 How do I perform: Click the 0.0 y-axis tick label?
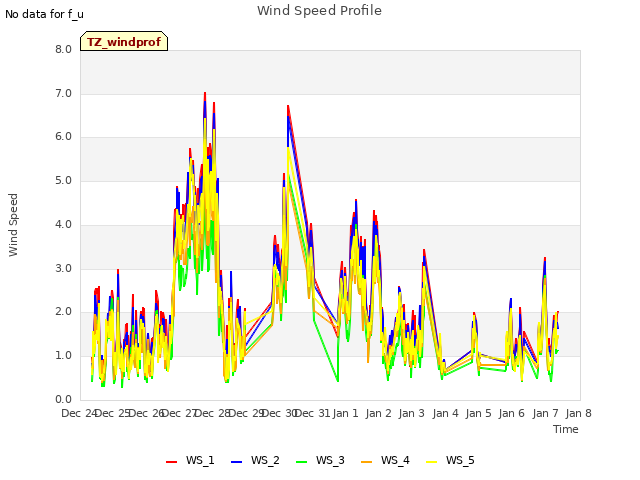[63, 399]
